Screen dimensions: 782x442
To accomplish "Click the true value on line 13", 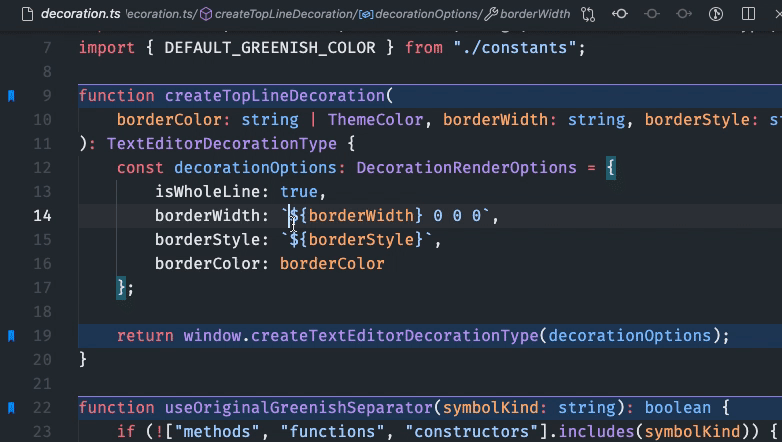I will coord(299,192).
